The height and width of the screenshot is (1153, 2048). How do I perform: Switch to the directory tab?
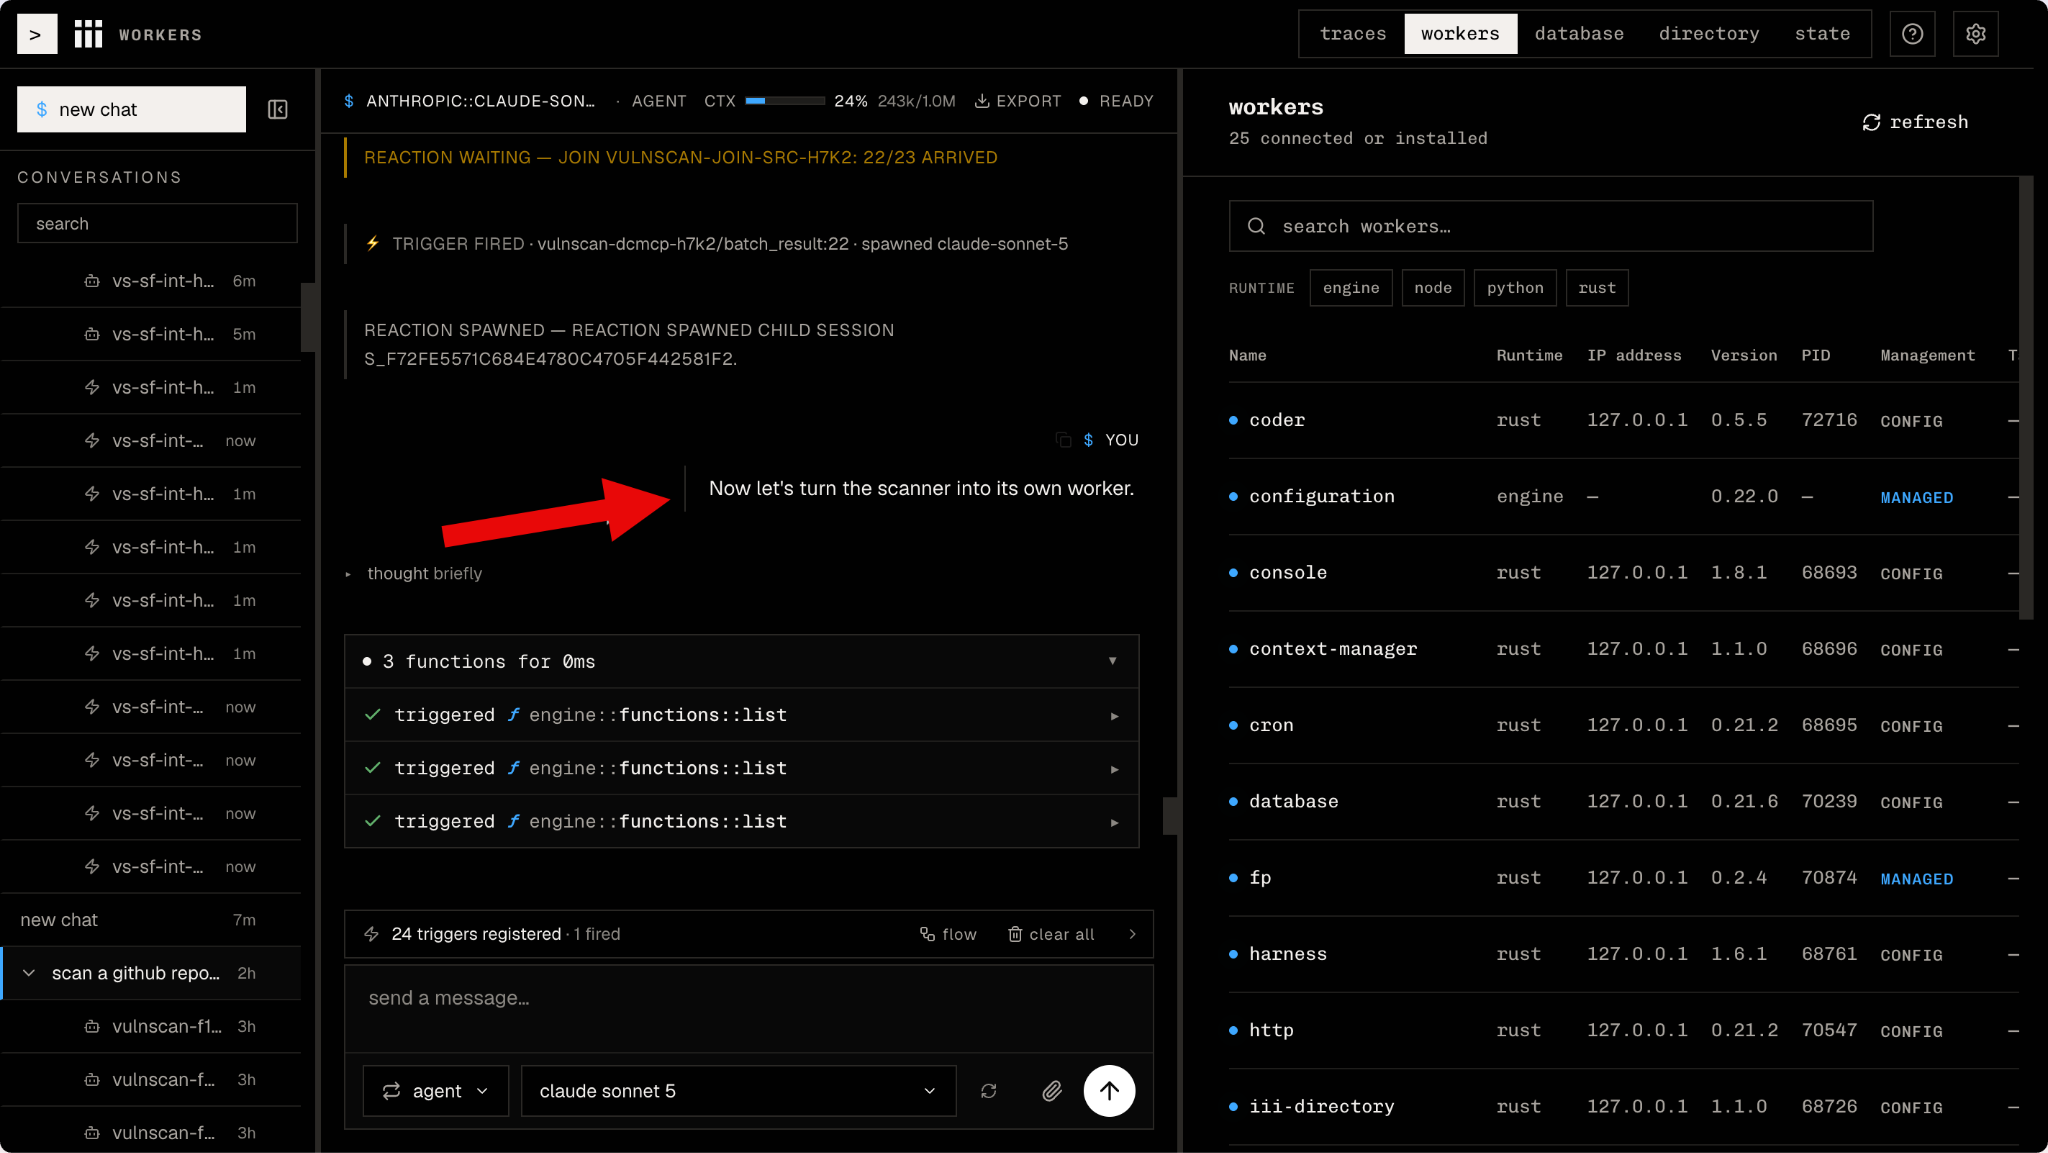click(1709, 34)
